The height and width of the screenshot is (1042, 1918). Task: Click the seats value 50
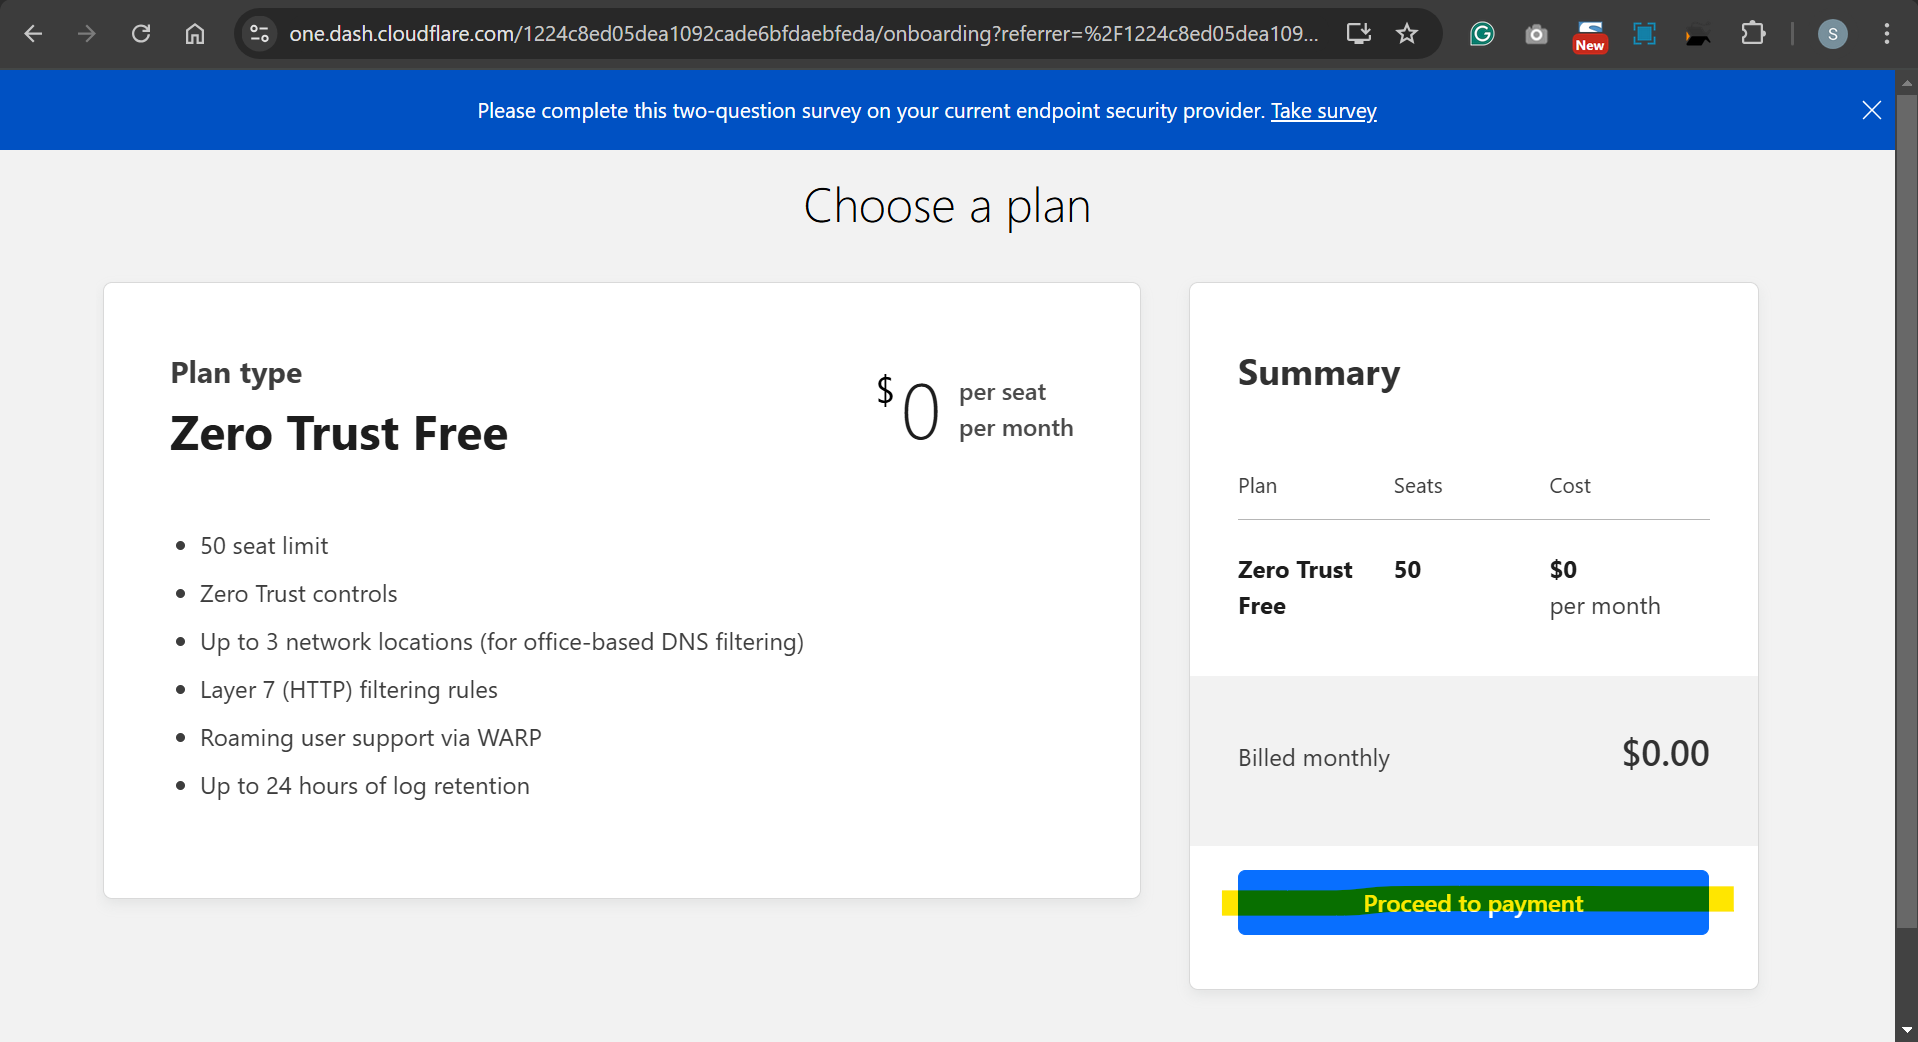click(x=1407, y=570)
